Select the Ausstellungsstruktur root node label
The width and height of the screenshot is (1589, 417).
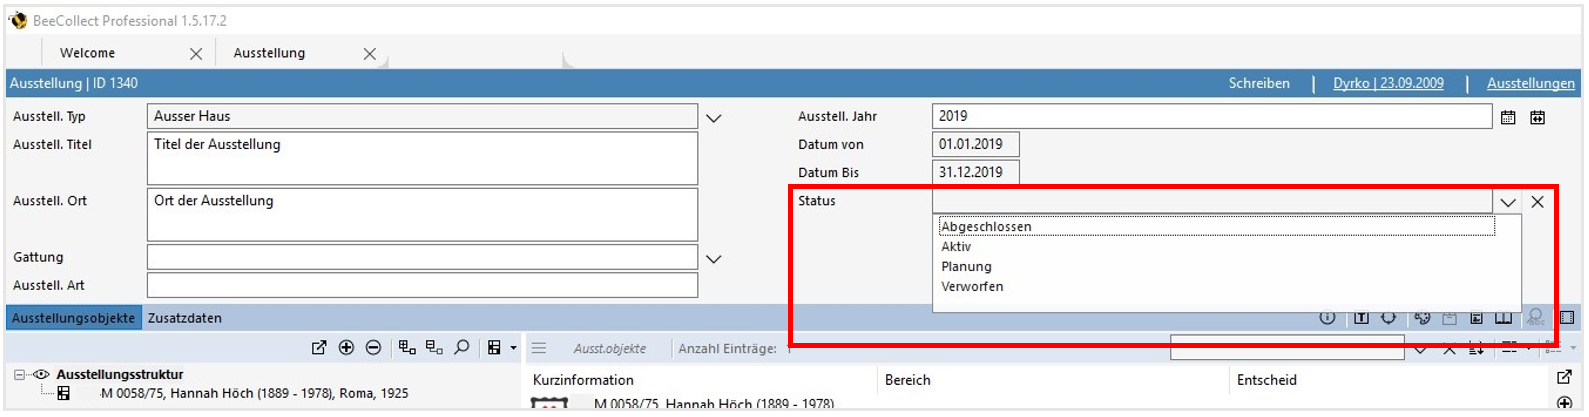point(120,375)
